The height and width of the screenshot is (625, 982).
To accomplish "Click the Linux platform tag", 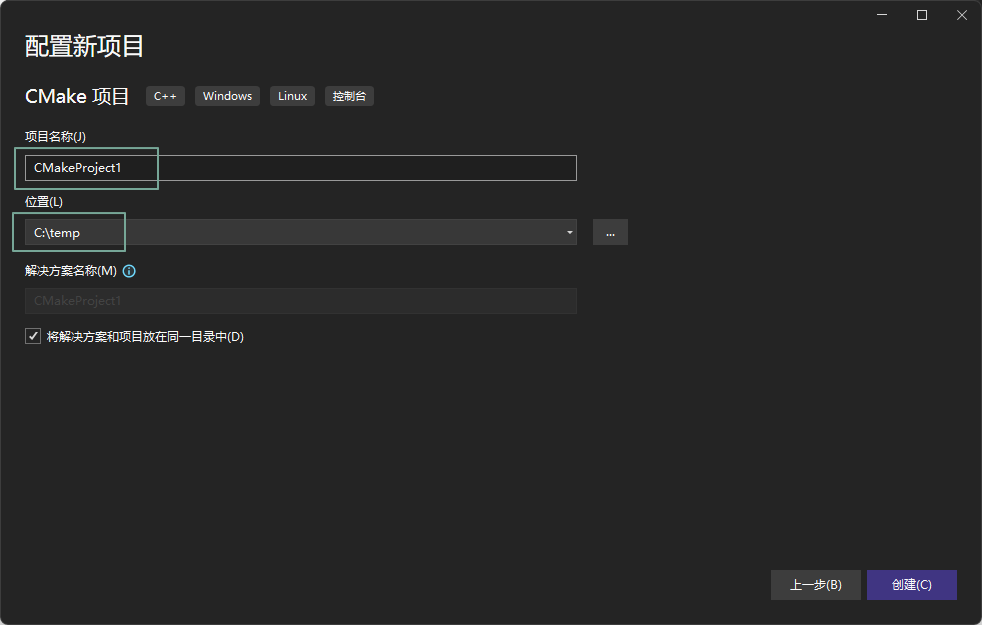I will point(292,96).
